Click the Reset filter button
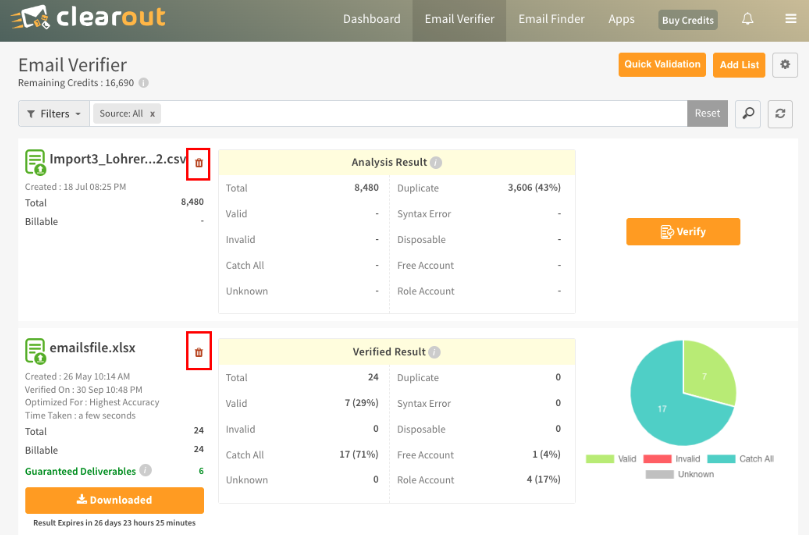The image size is (809, 535). pos(707,114)
